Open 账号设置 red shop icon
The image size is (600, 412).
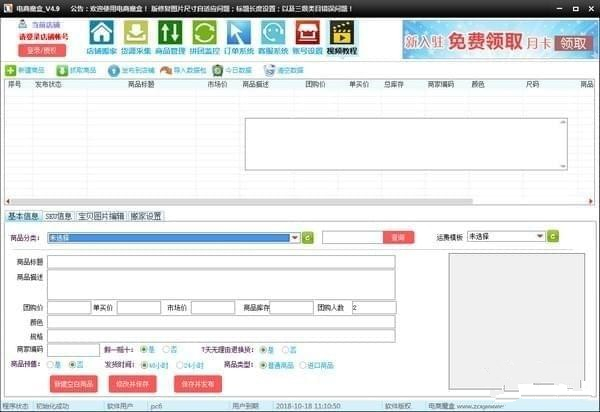click(307, 33)
